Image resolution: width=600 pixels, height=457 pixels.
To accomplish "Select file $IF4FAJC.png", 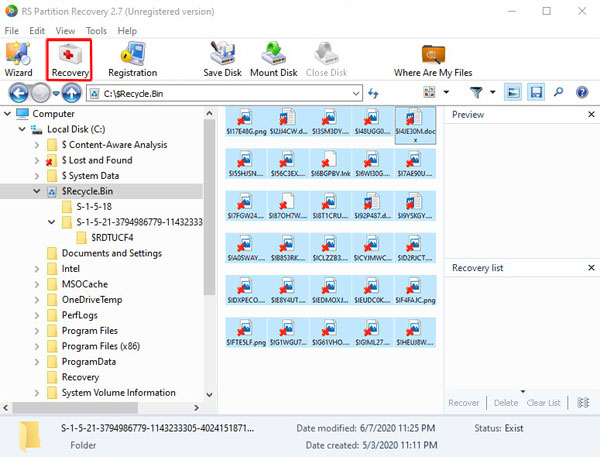I will pos(415,290).
